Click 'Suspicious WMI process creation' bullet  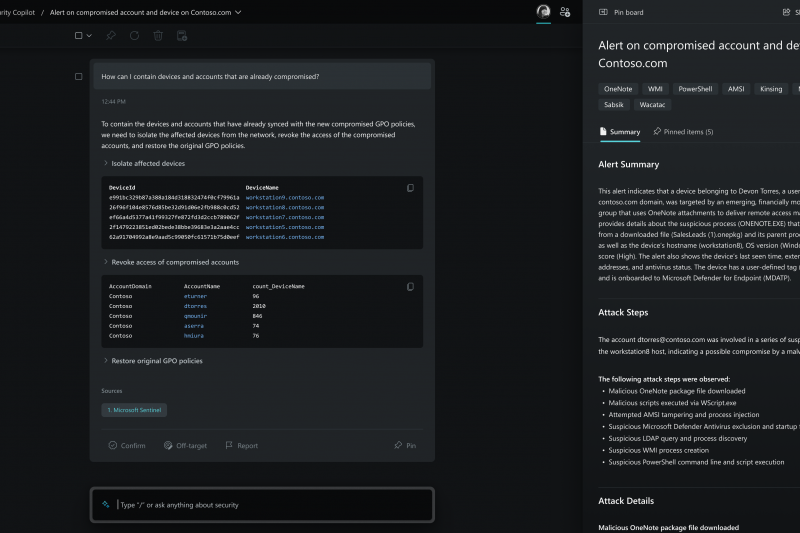[x=659, y=450]
